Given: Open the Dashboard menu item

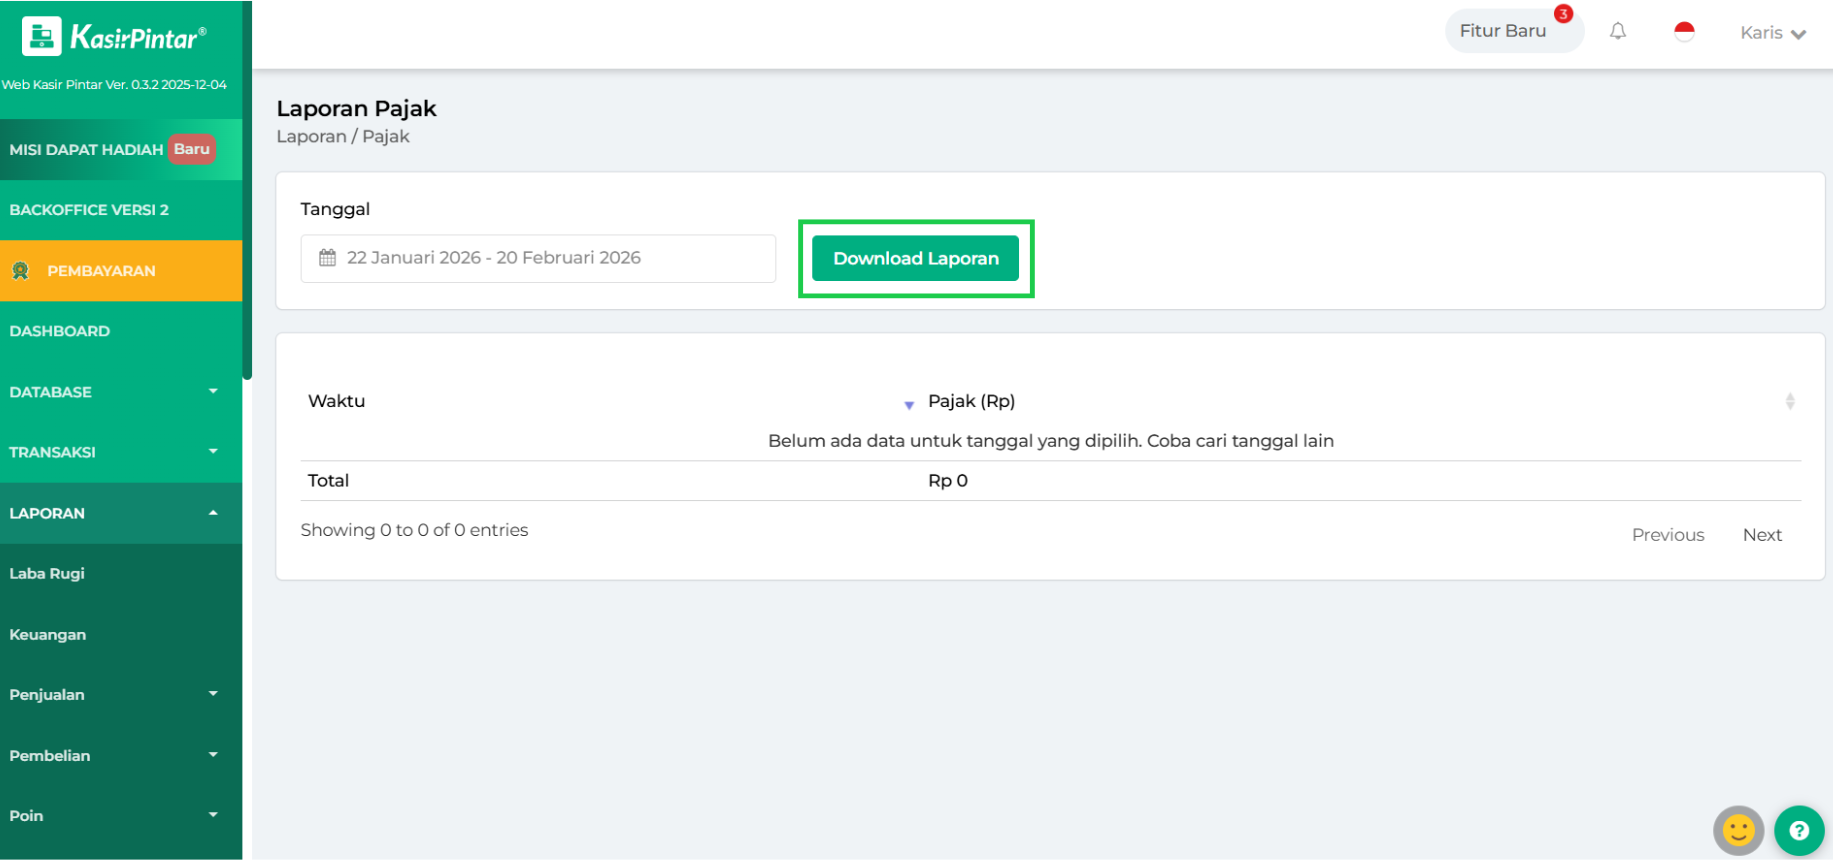Looking at the screenshot, I should pyautogui.click(x=60, y=331).
